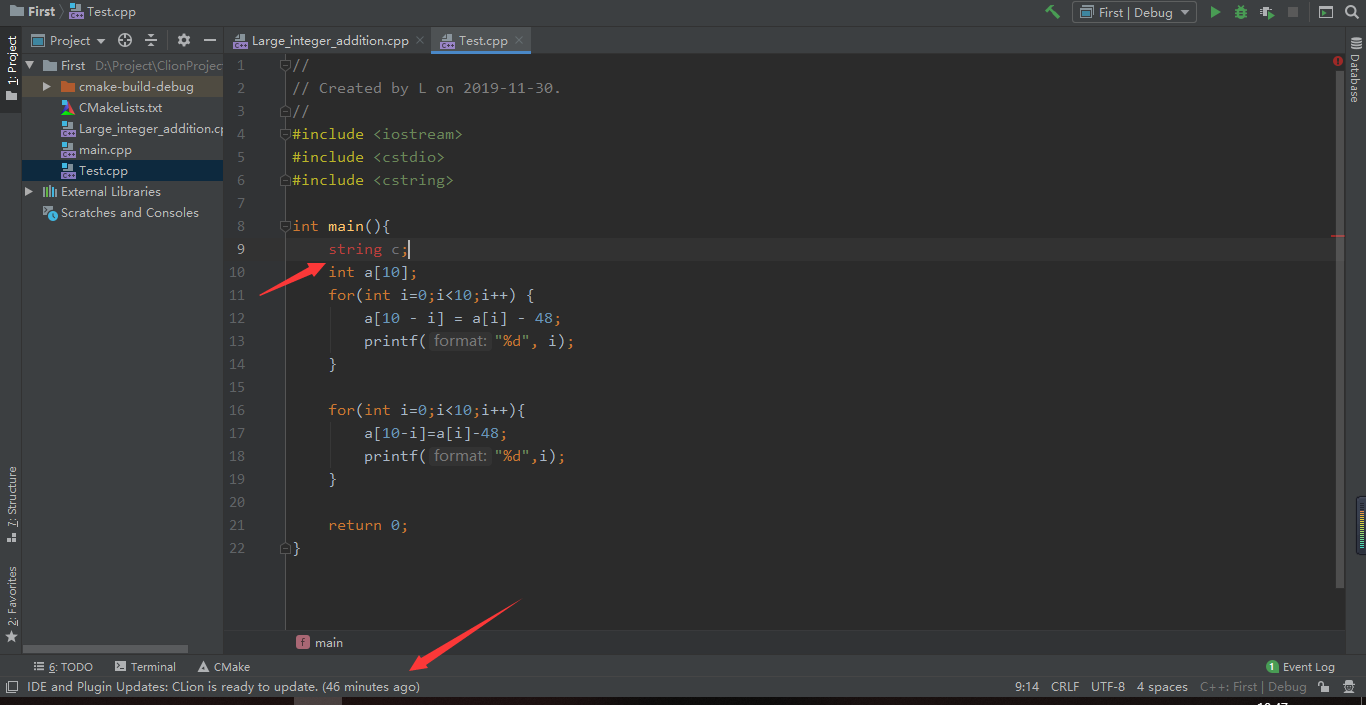Run with coverage icon

click(1267, 12)
